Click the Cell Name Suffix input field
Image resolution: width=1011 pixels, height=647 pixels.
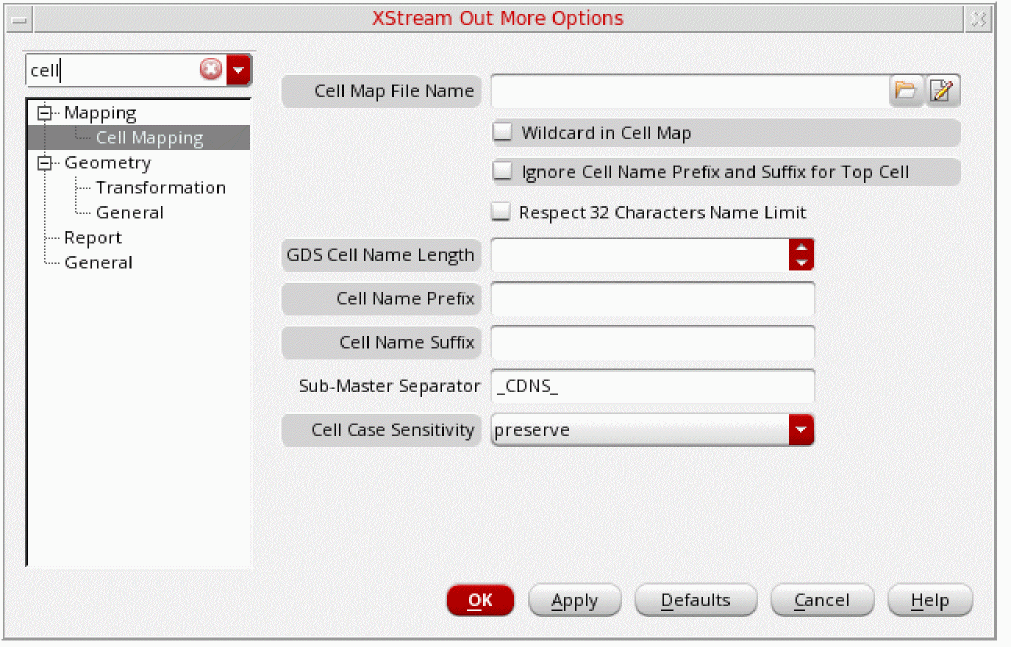653,343
